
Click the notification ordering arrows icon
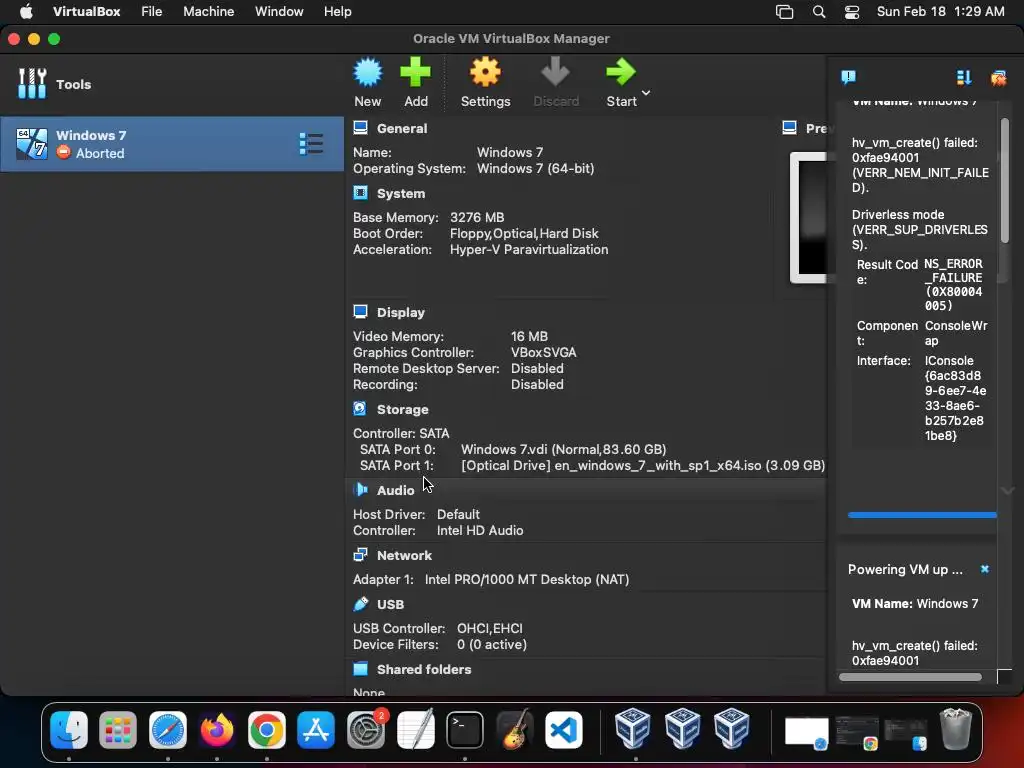click(x=964, y=78)
